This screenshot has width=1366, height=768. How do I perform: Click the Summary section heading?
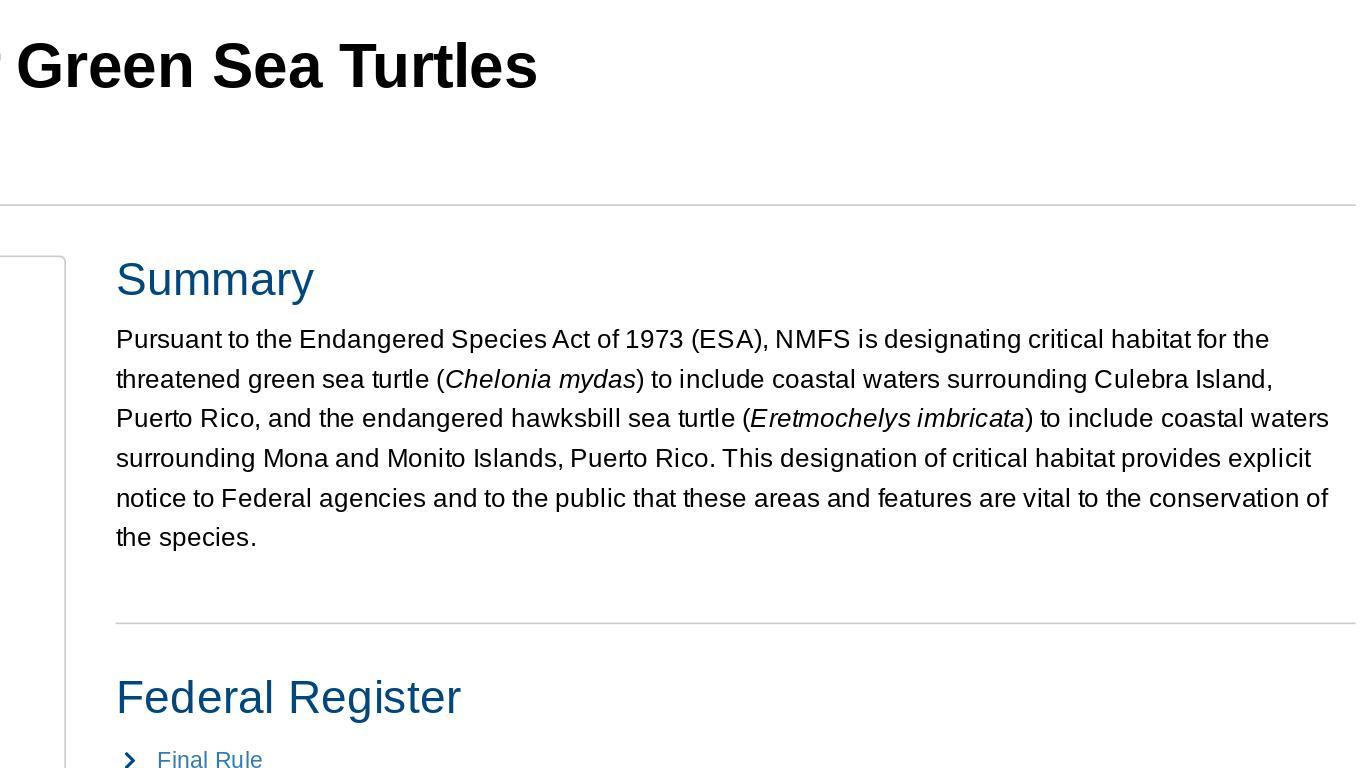(215, 280)
